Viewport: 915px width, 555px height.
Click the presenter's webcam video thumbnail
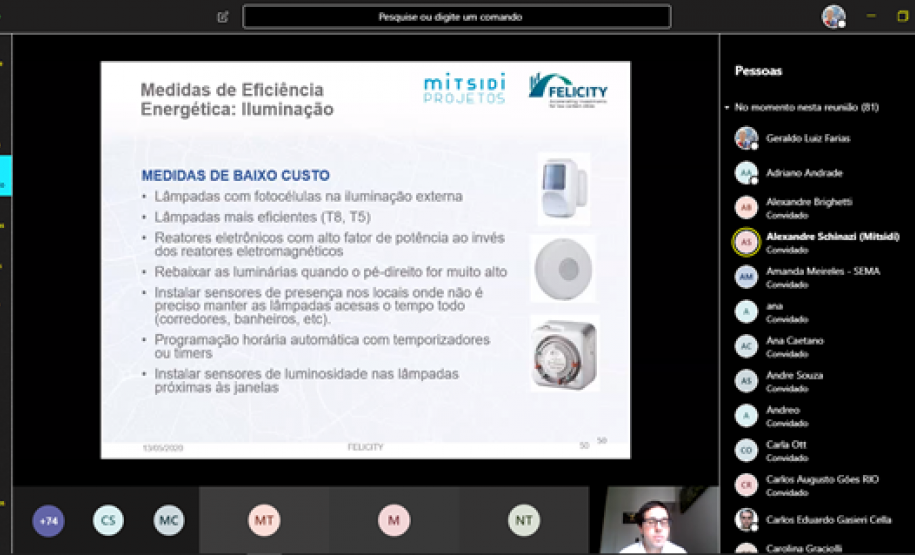[654, 520]
